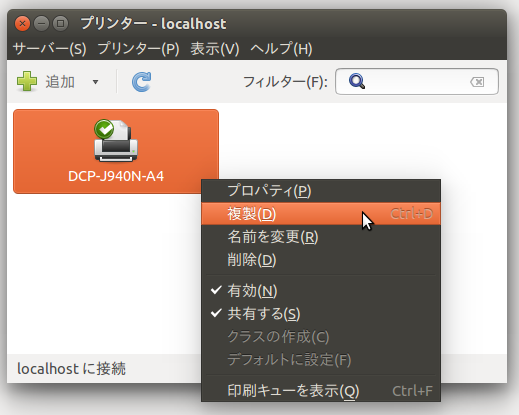
Task: Open the 表示(V) menu
Action: [x=215, y=49]
